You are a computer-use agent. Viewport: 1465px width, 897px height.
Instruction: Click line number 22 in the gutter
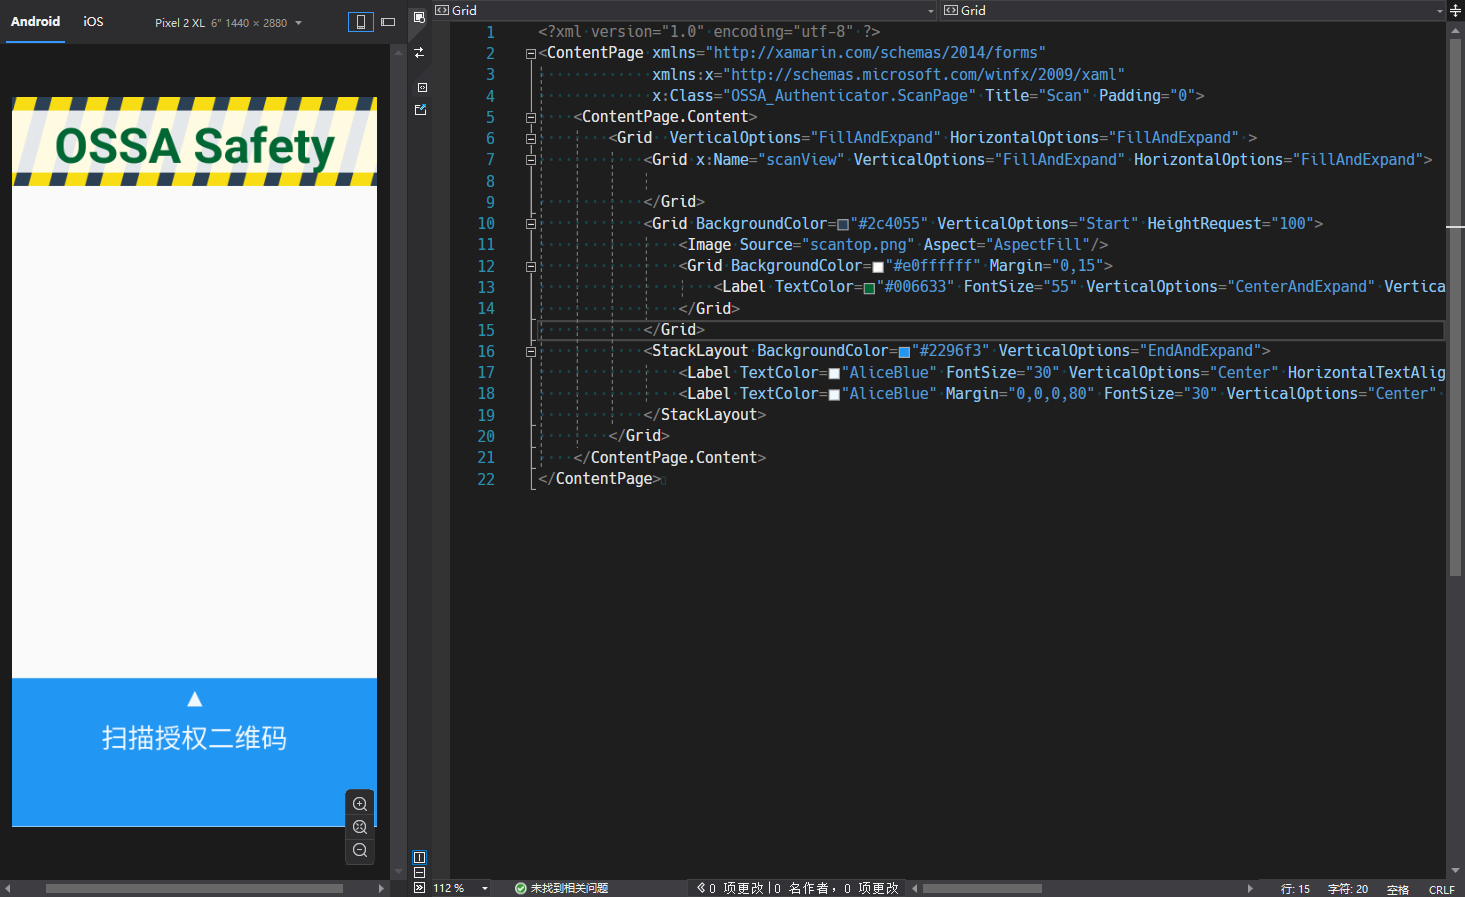coord(486,480)
